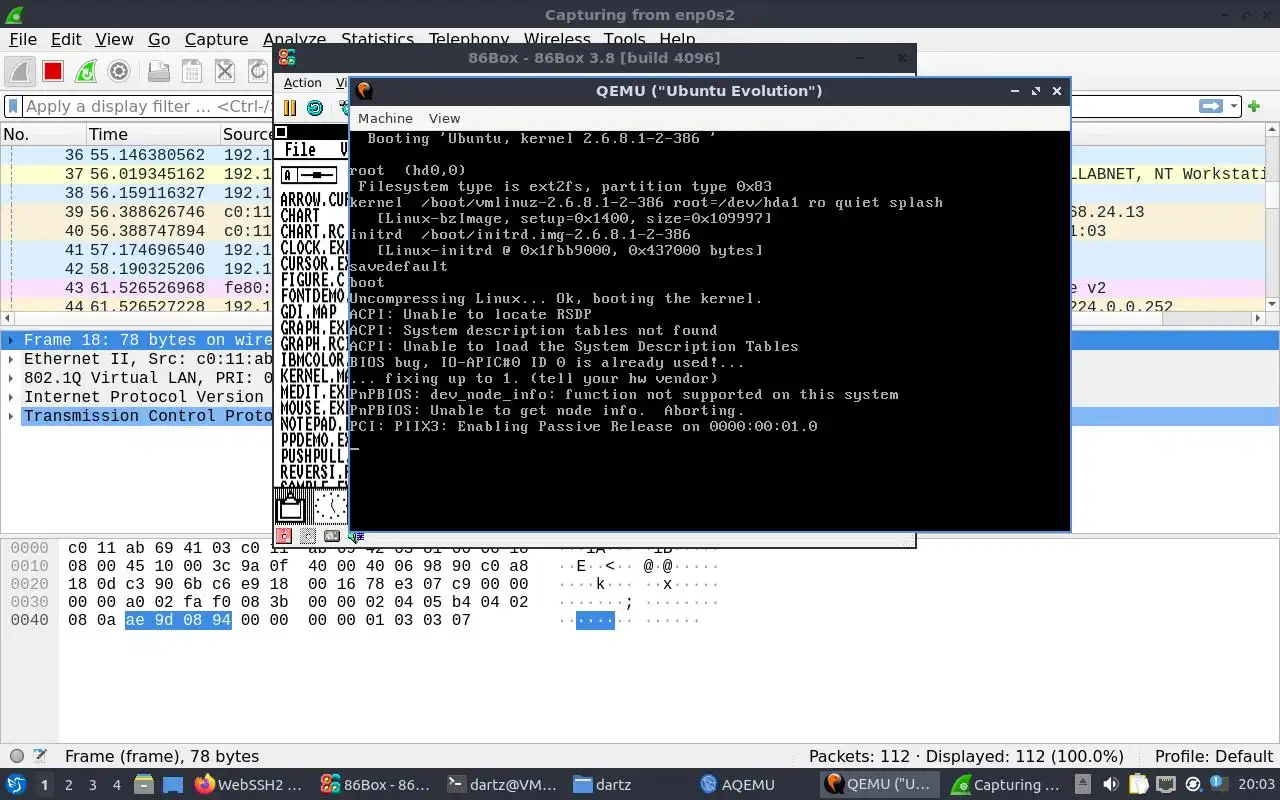Pause the 86Box emulation

[x=290, y=108]
